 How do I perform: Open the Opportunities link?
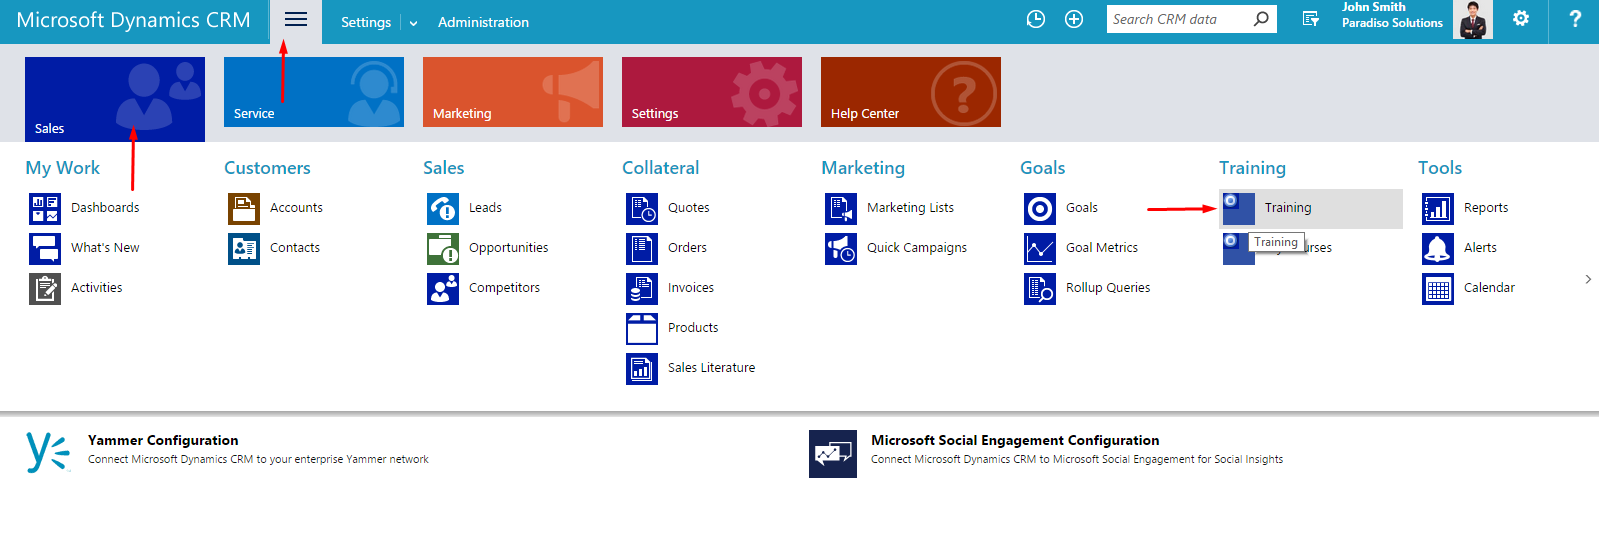(x=508, y=248)
